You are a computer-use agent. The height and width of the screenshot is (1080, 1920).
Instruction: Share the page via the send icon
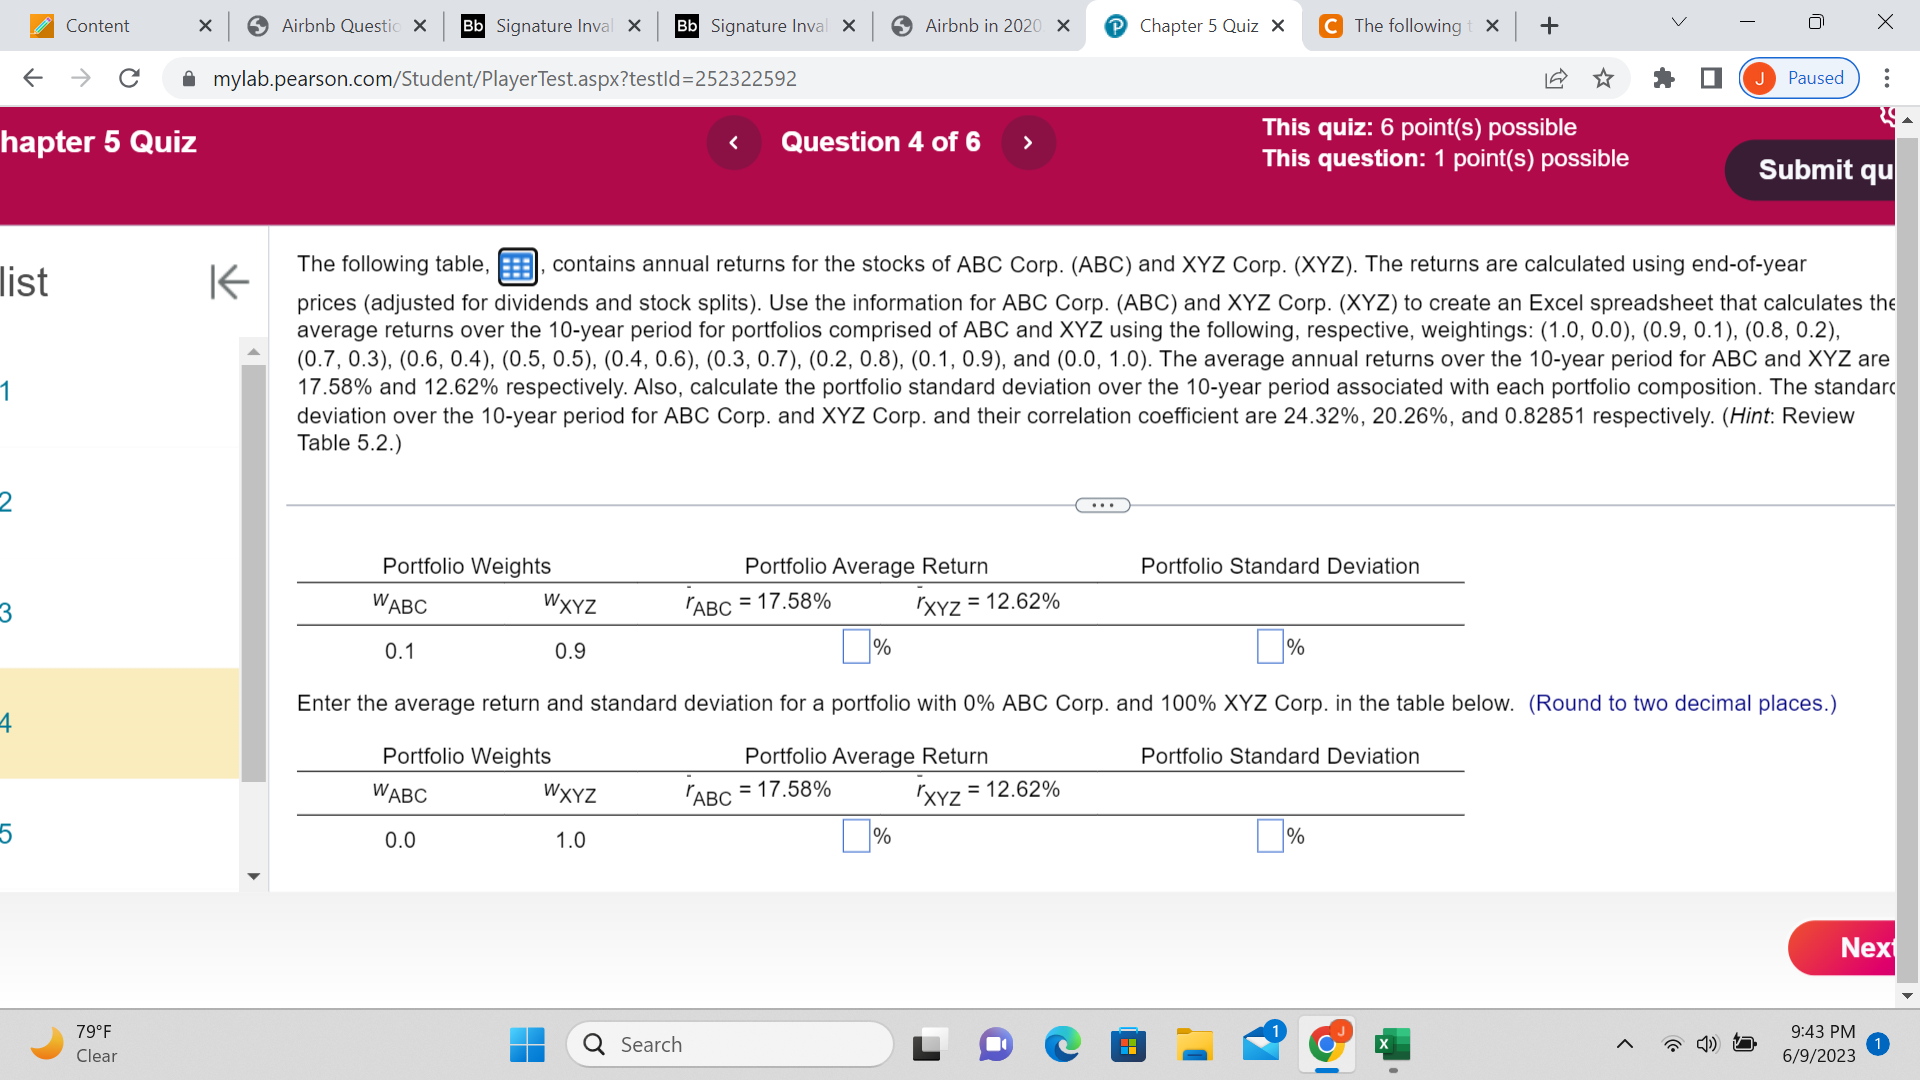[1556, 78]
